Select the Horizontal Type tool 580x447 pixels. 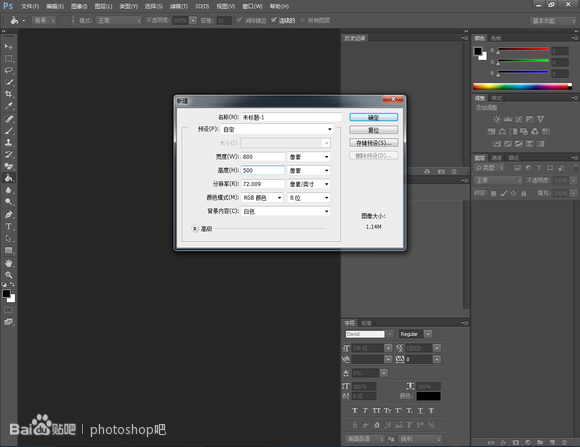(x=9, y=226)
